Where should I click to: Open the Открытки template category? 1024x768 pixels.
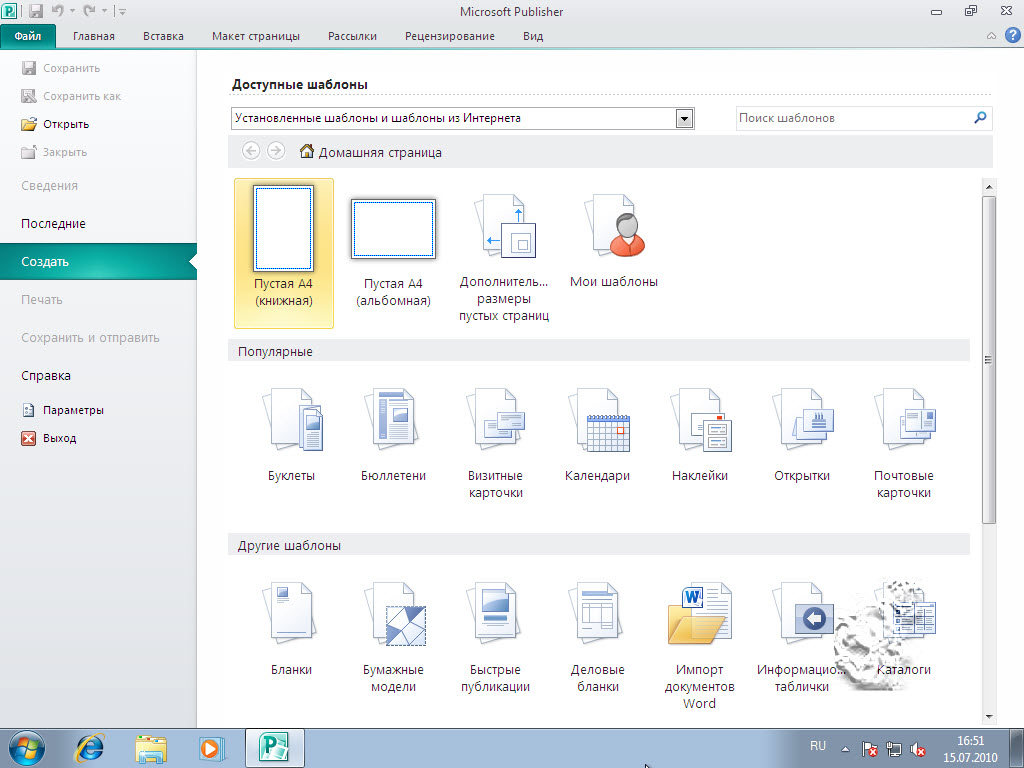pyautogui.click(x=802, y=434)
